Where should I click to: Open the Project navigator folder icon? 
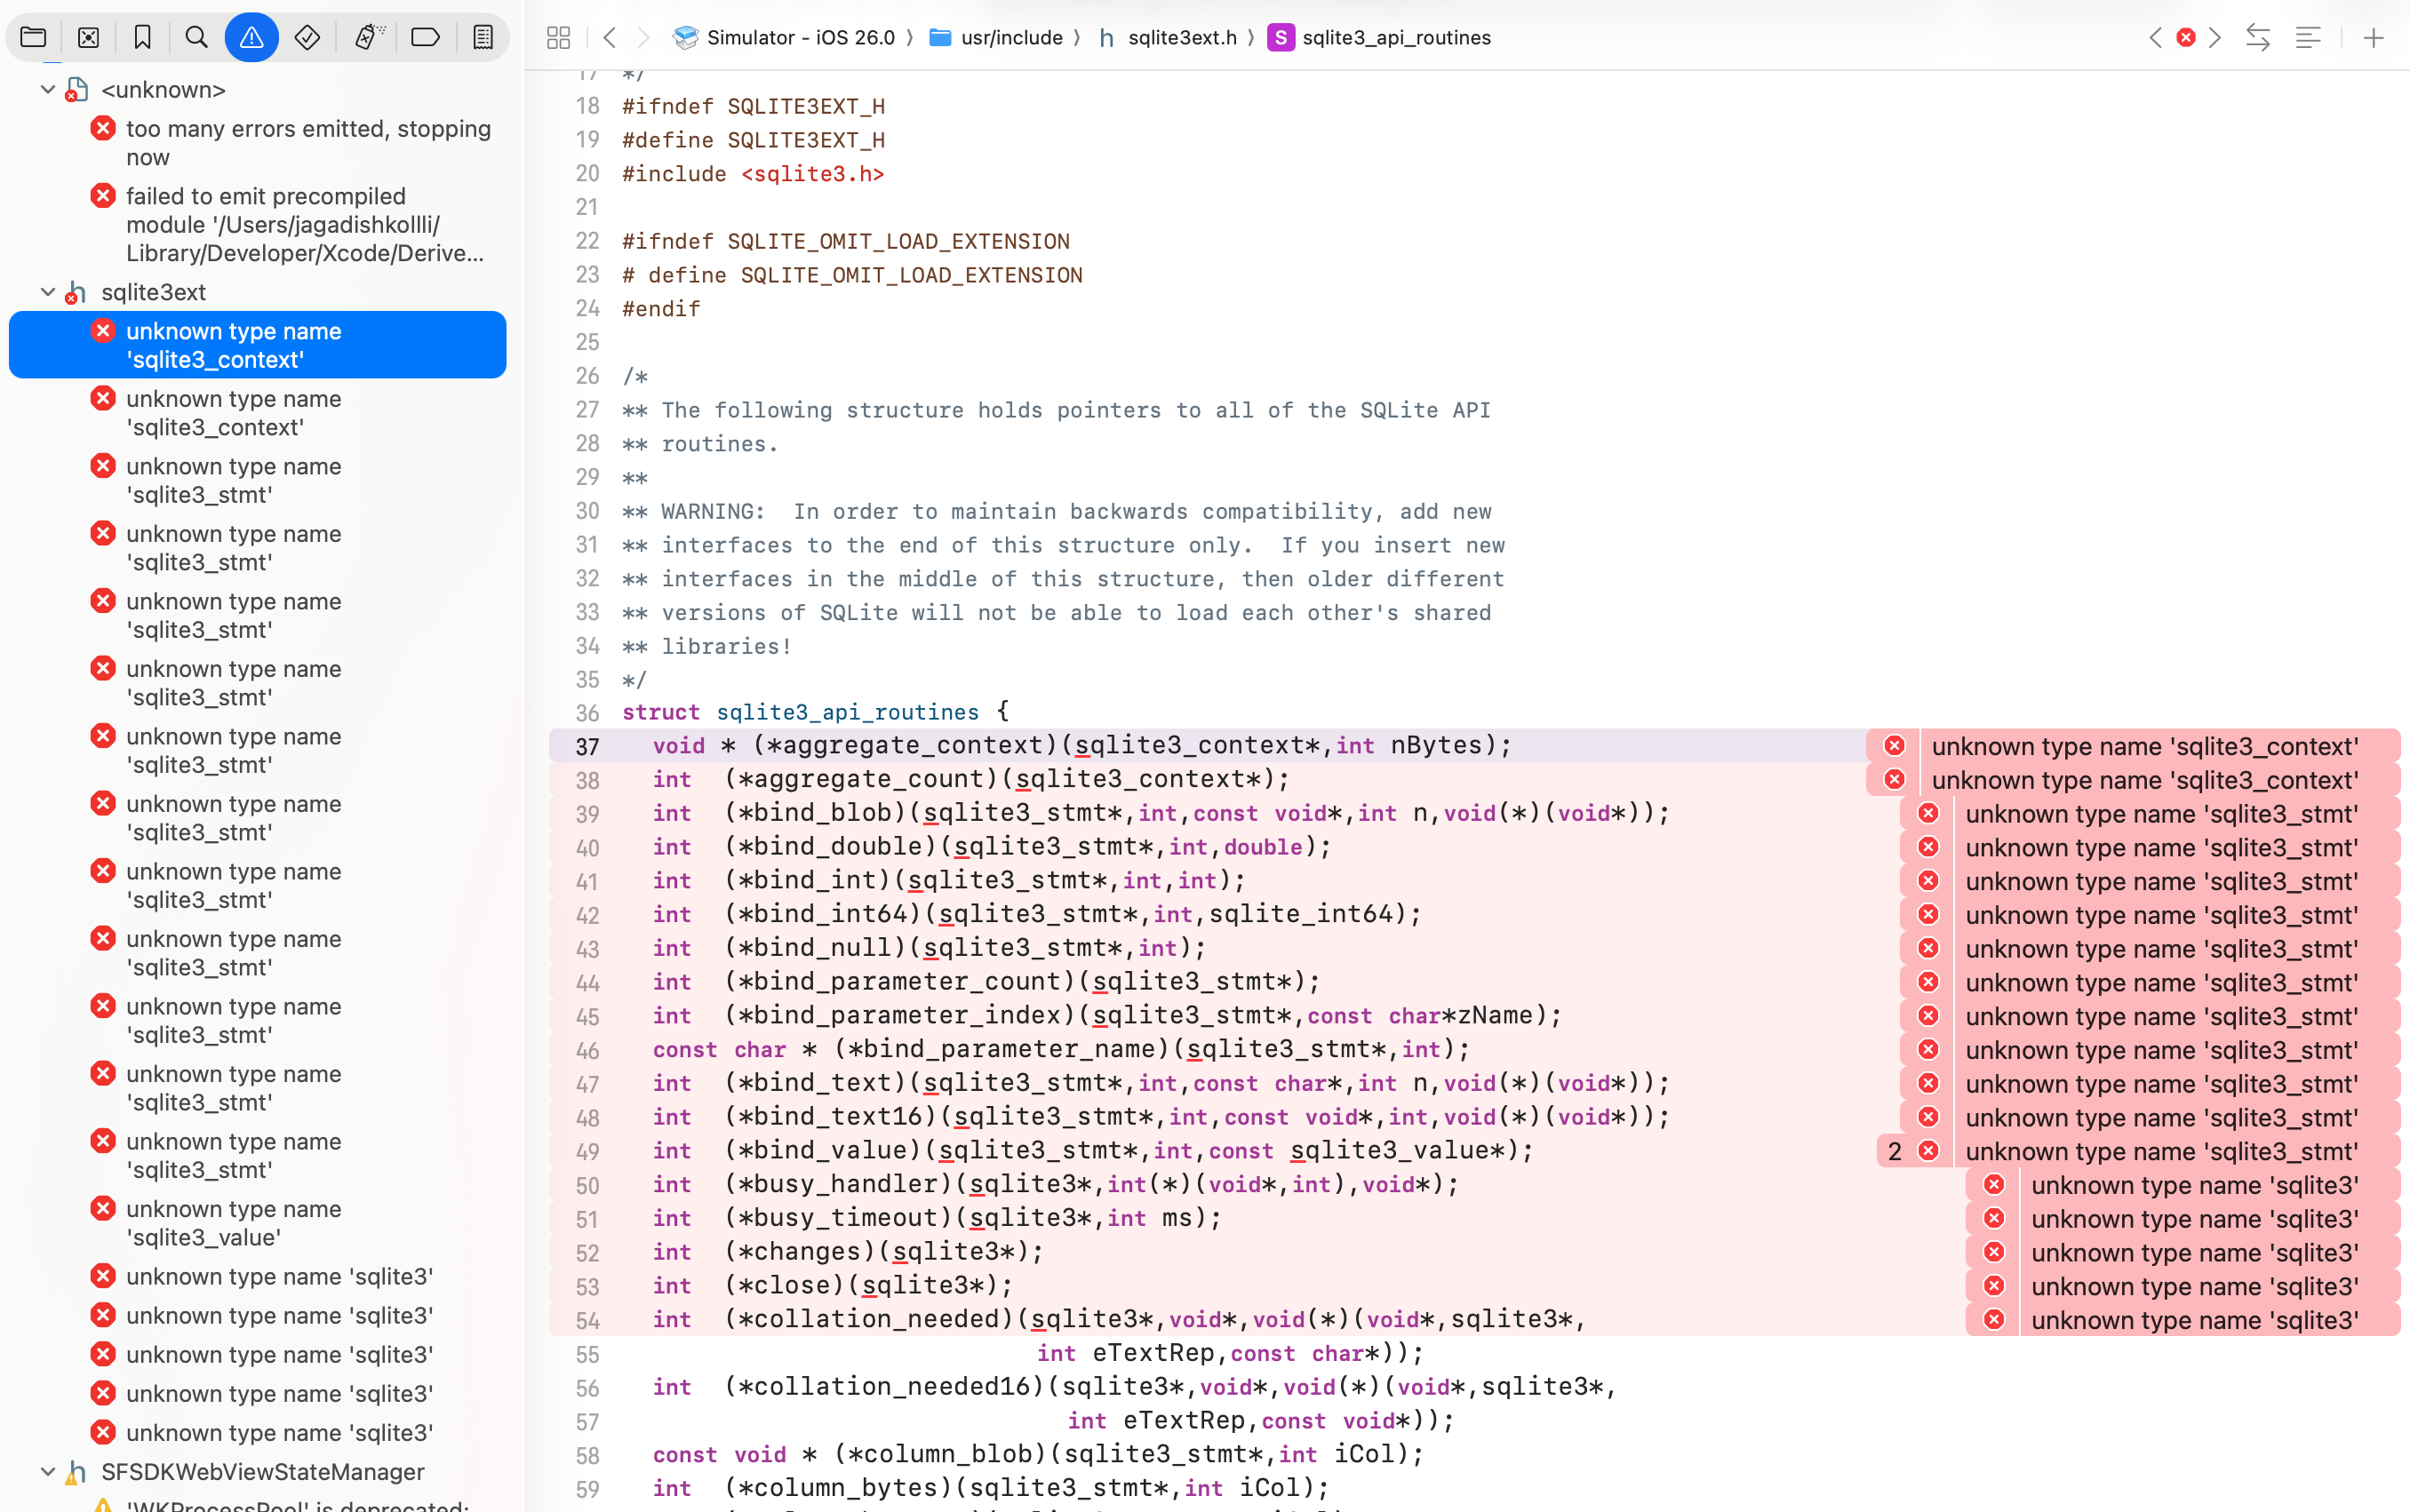(33, 38)
